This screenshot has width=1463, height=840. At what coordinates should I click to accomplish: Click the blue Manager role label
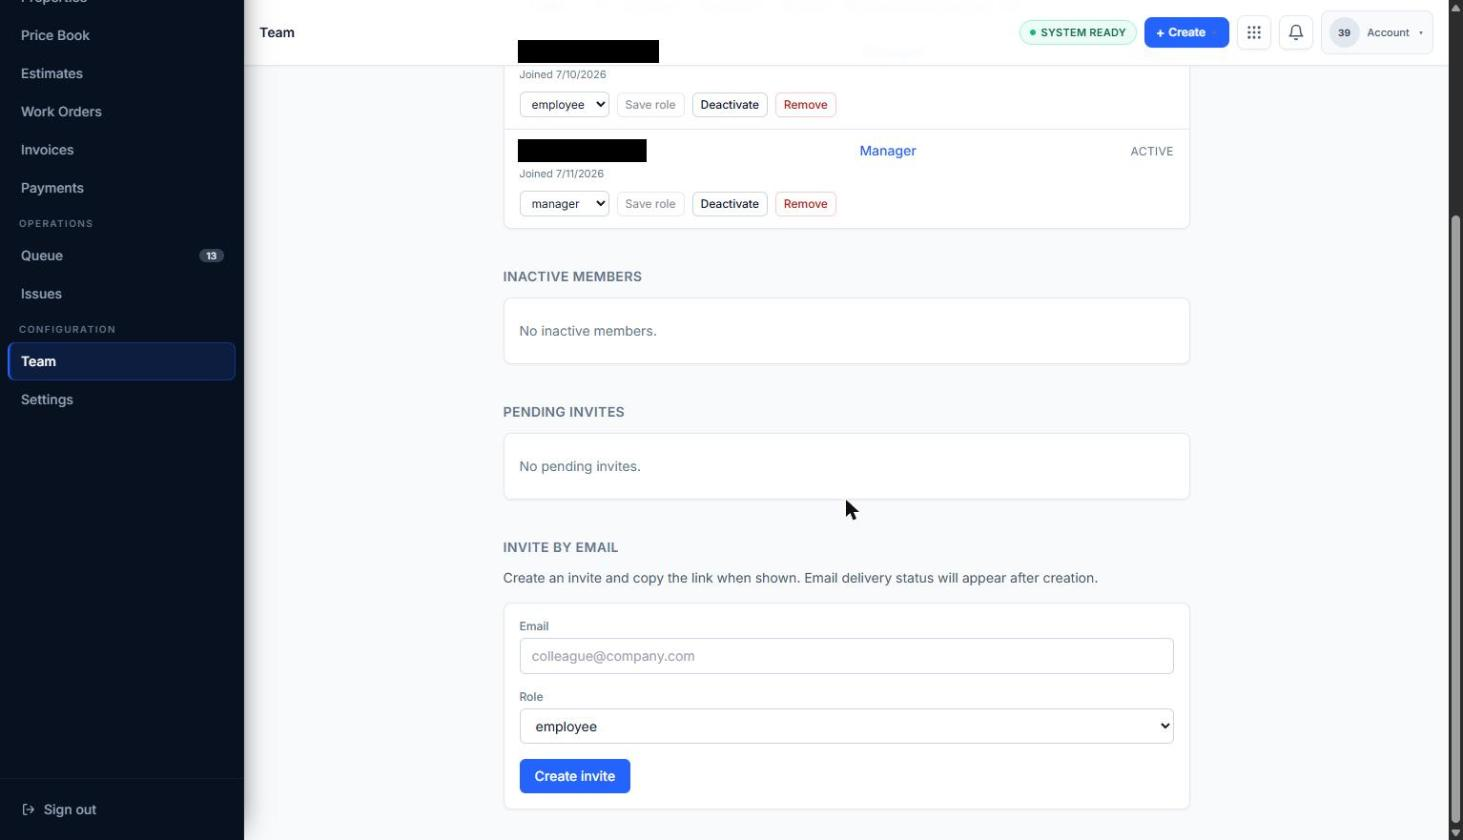[888, 151]
